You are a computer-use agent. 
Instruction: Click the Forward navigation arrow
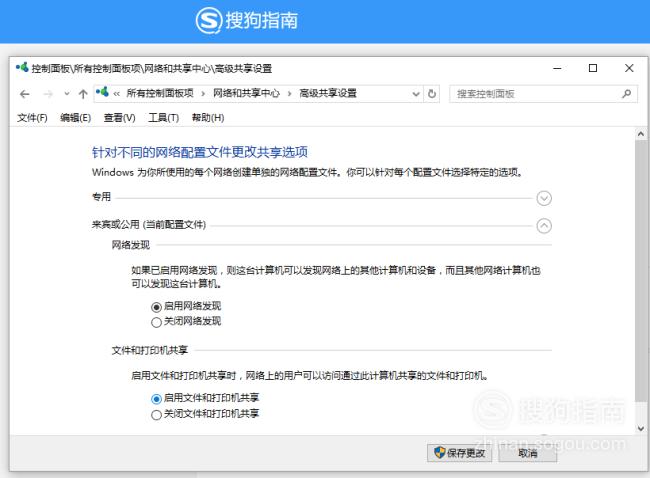48,94
